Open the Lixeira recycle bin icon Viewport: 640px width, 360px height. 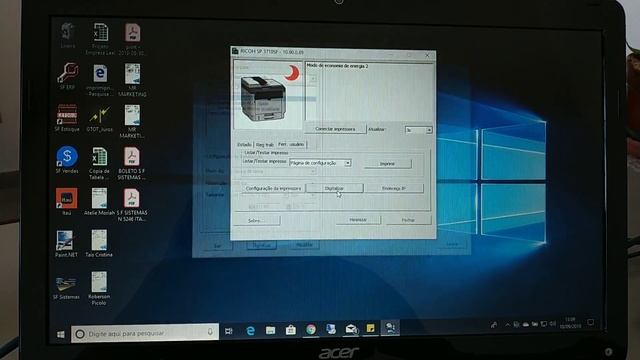click(68, 35)
